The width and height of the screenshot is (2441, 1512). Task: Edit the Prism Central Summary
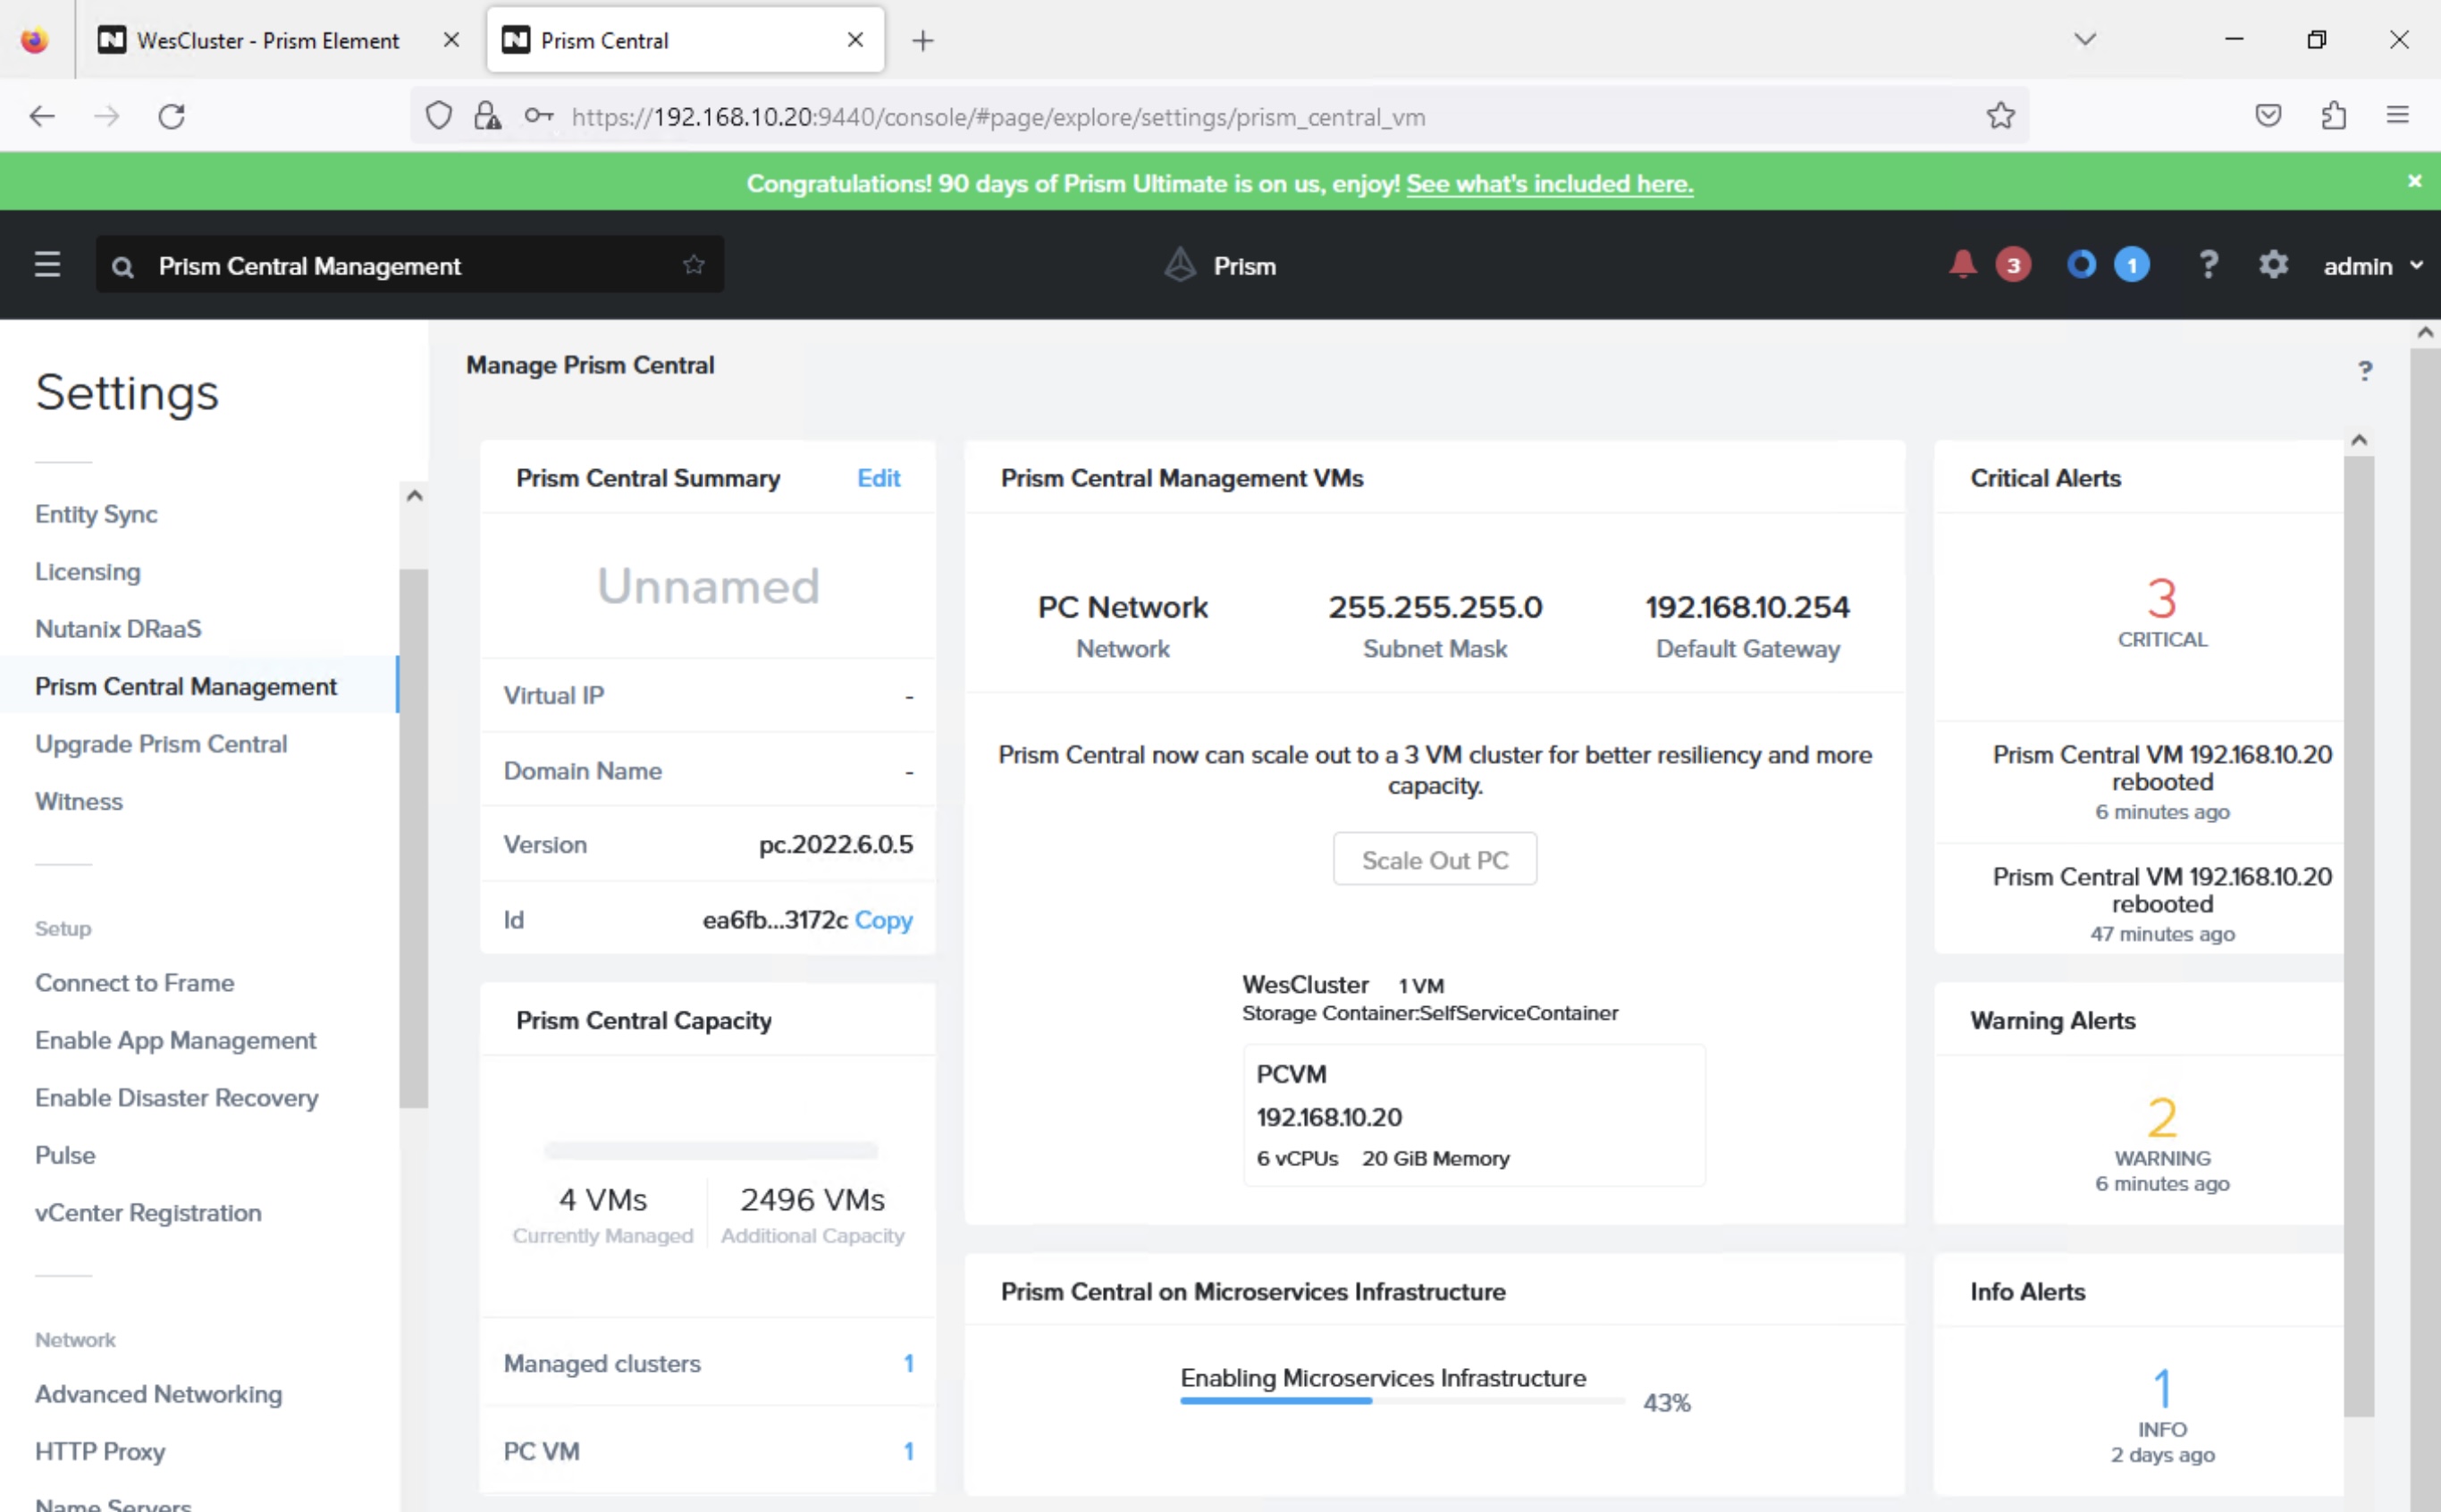[x=878, y=478]
